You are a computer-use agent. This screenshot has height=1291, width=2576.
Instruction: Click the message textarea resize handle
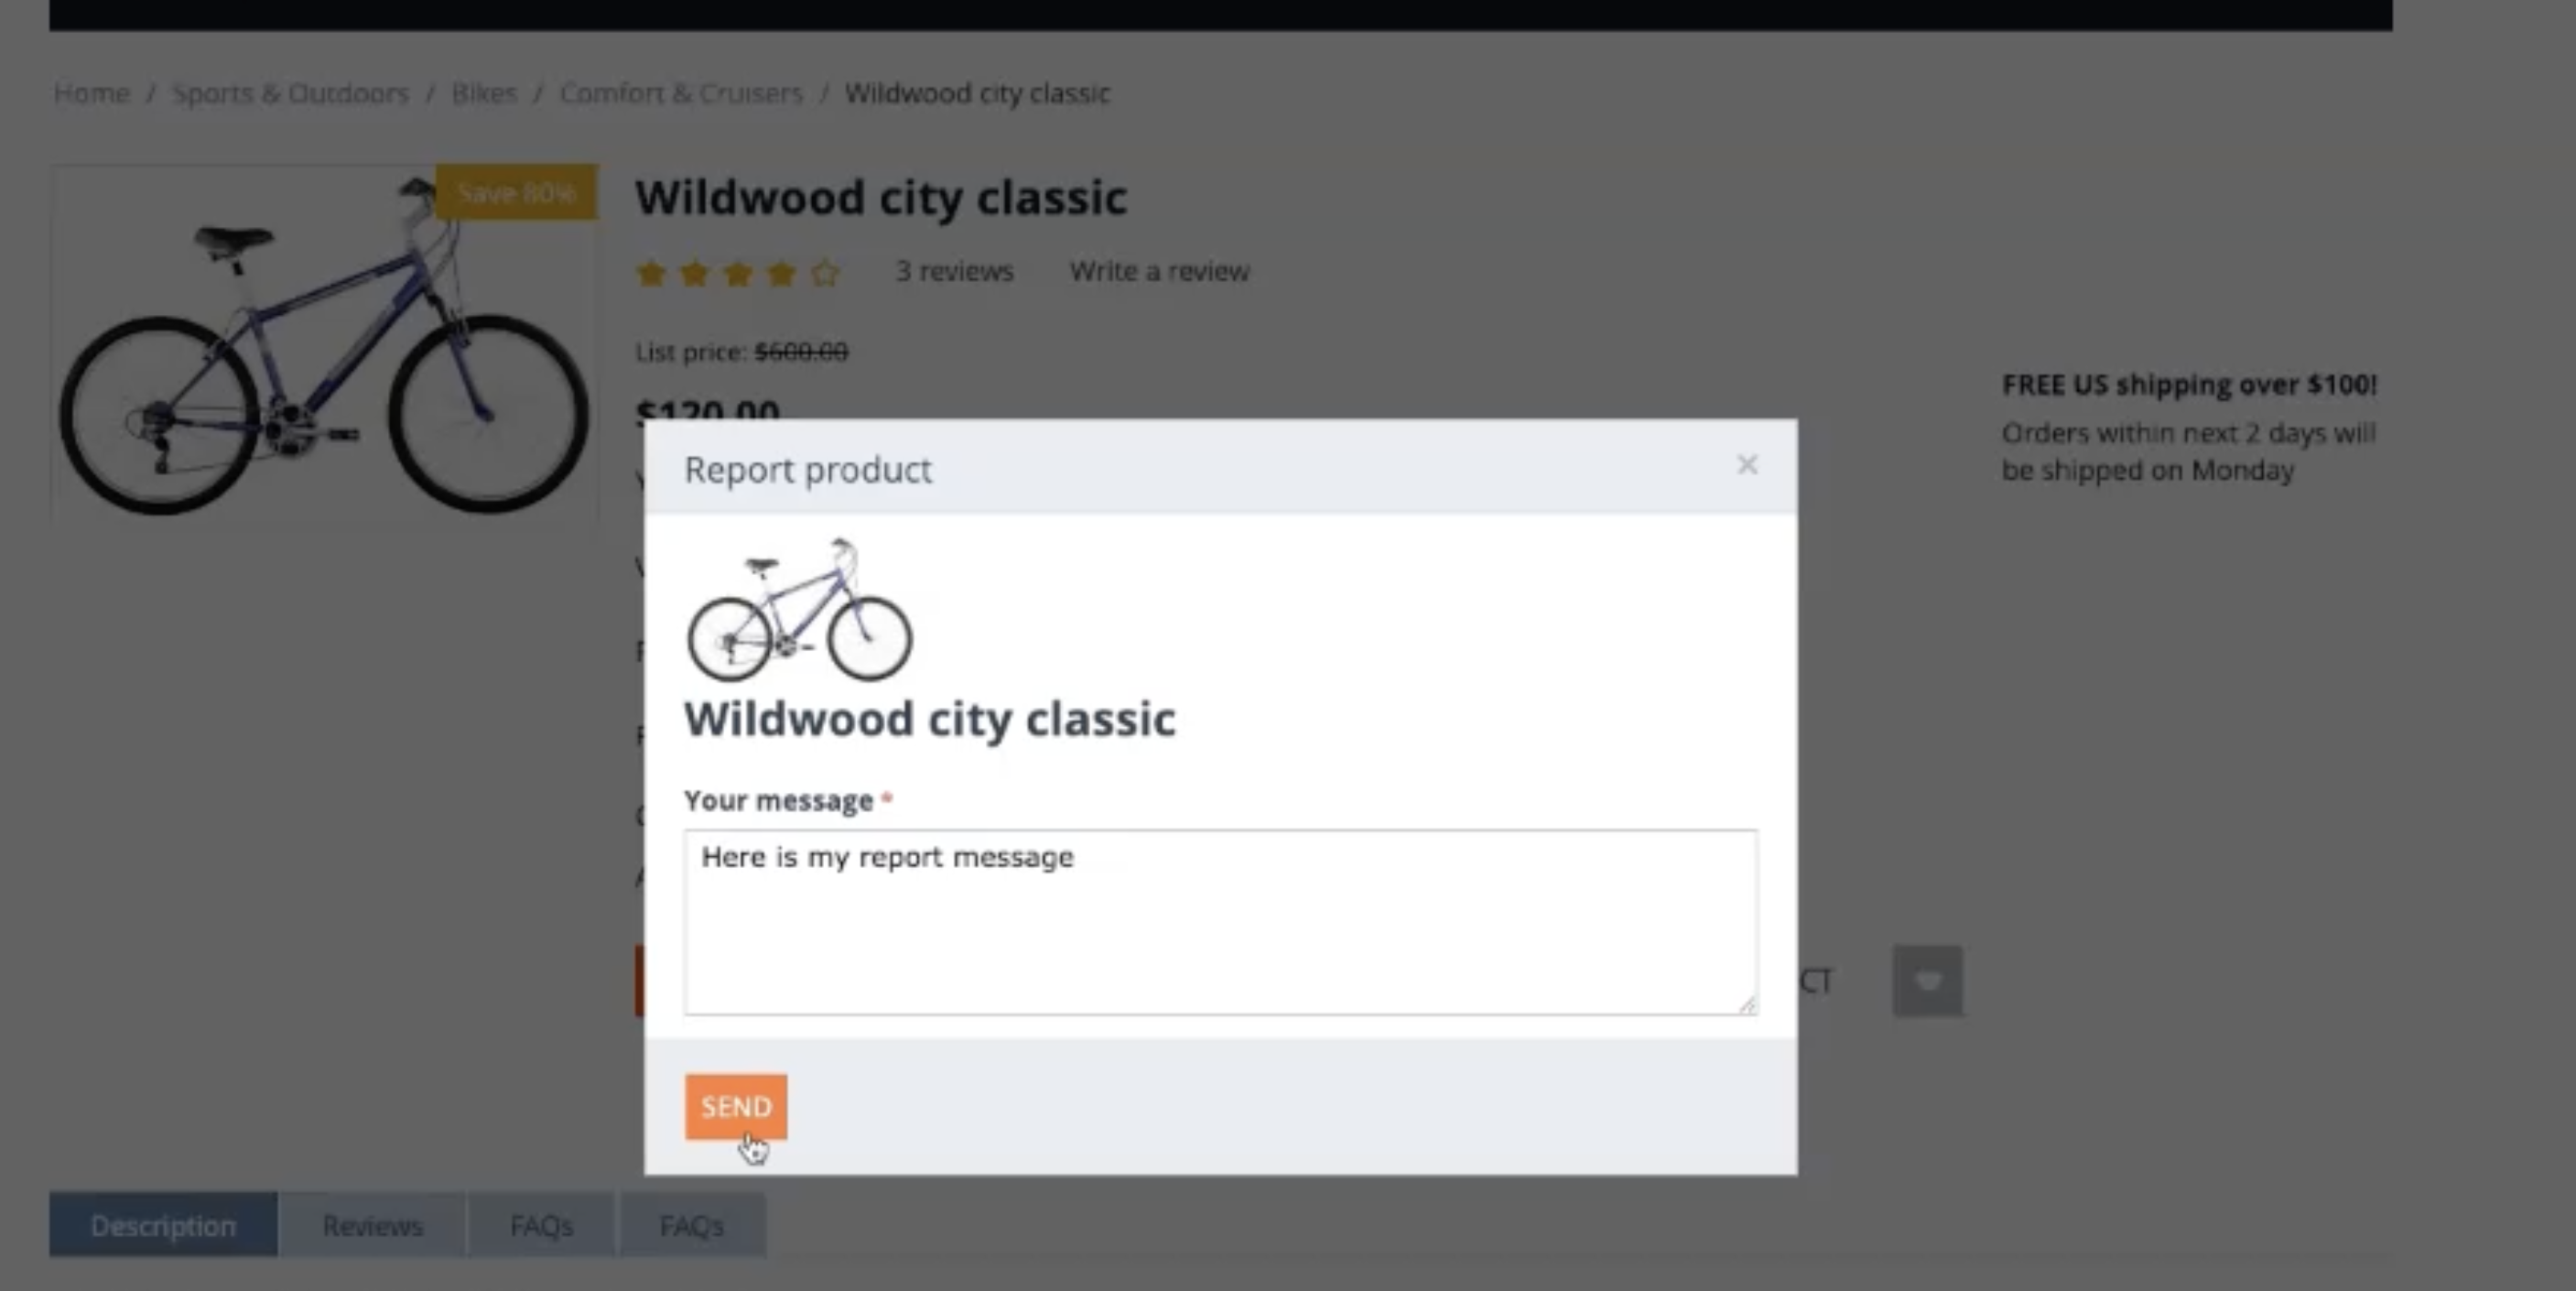coord(1747,1005)
